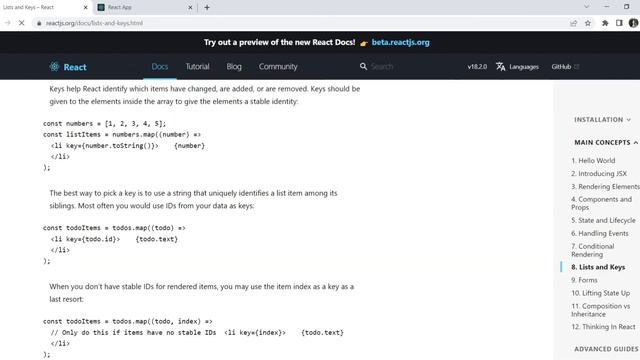Viewport: 640px width, 360px height.
Task: Go to 11. Composition vs Inheritance
Action: 600,310
